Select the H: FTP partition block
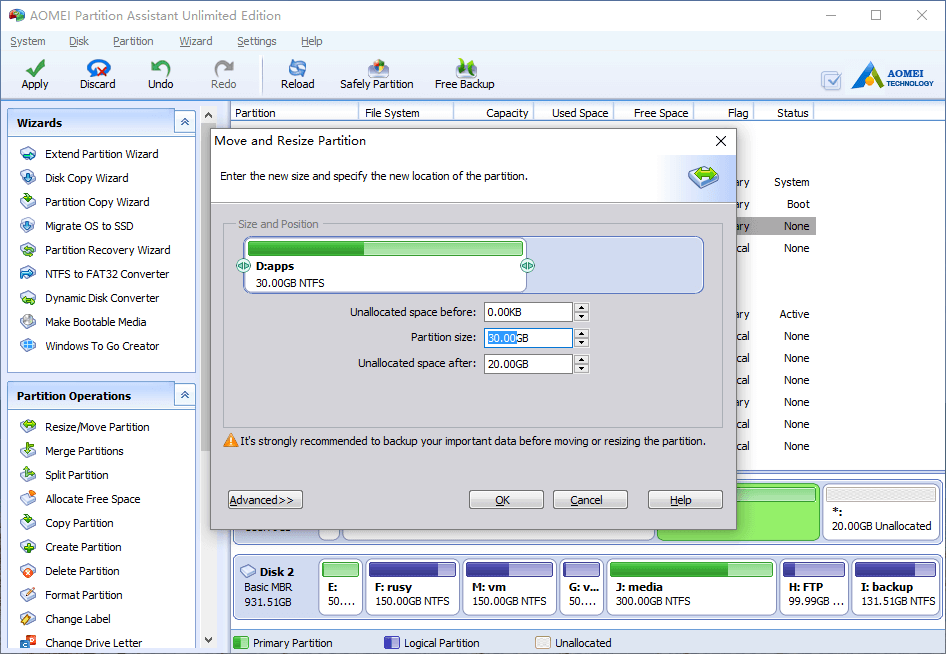Screen dimensions: 946x654 pyautogui.click(x=814, y=586)
